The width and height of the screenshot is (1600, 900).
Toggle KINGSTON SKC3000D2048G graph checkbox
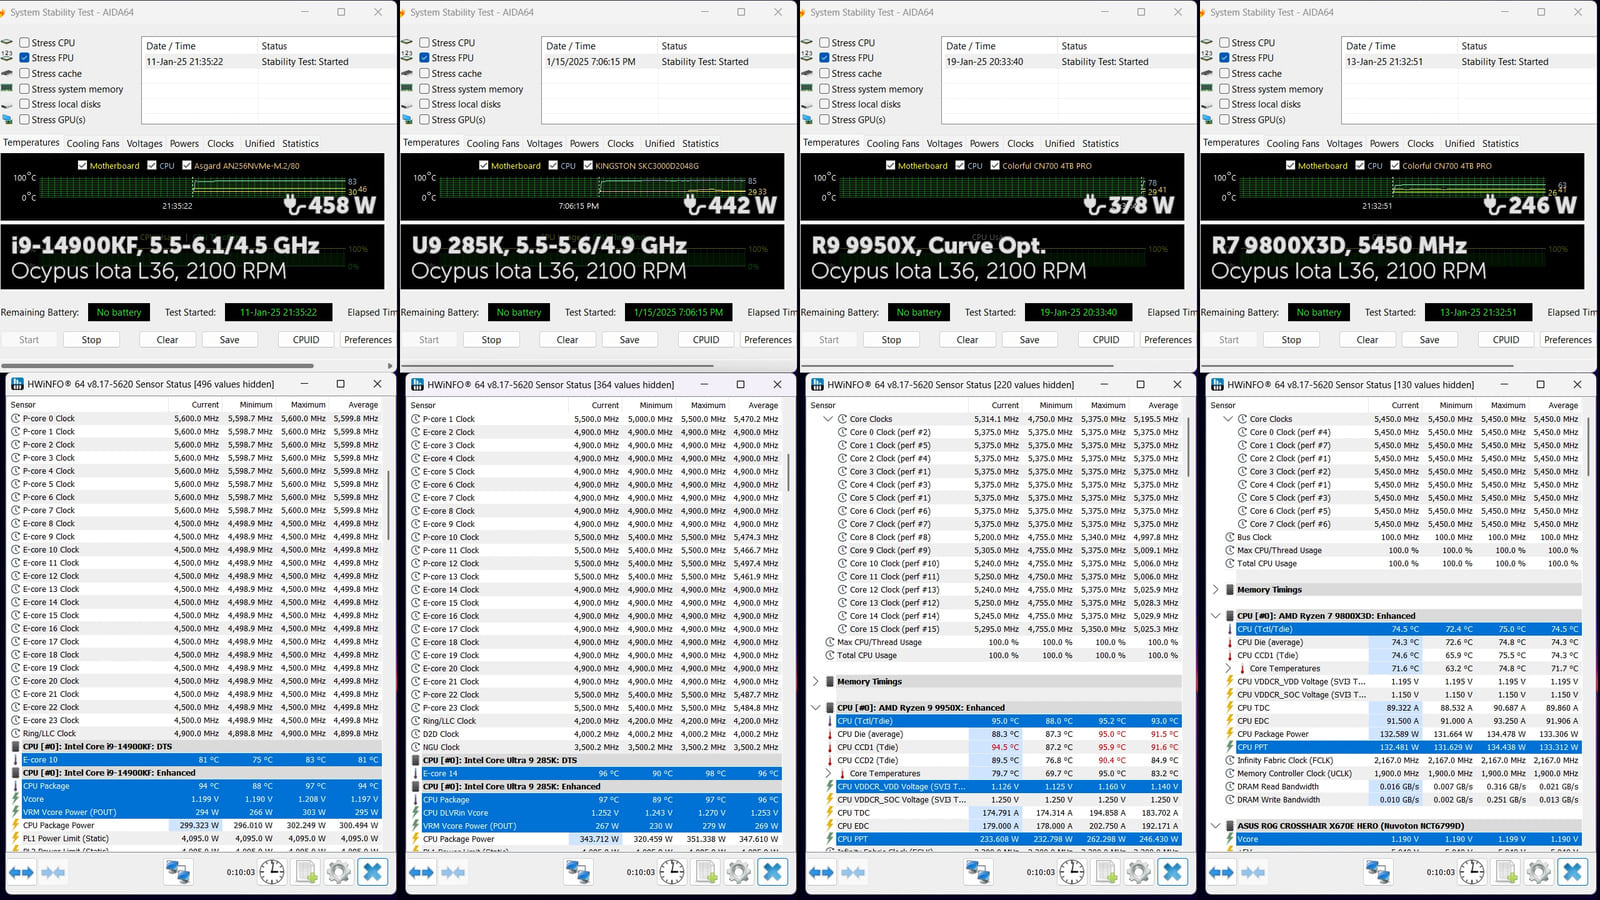588,166
